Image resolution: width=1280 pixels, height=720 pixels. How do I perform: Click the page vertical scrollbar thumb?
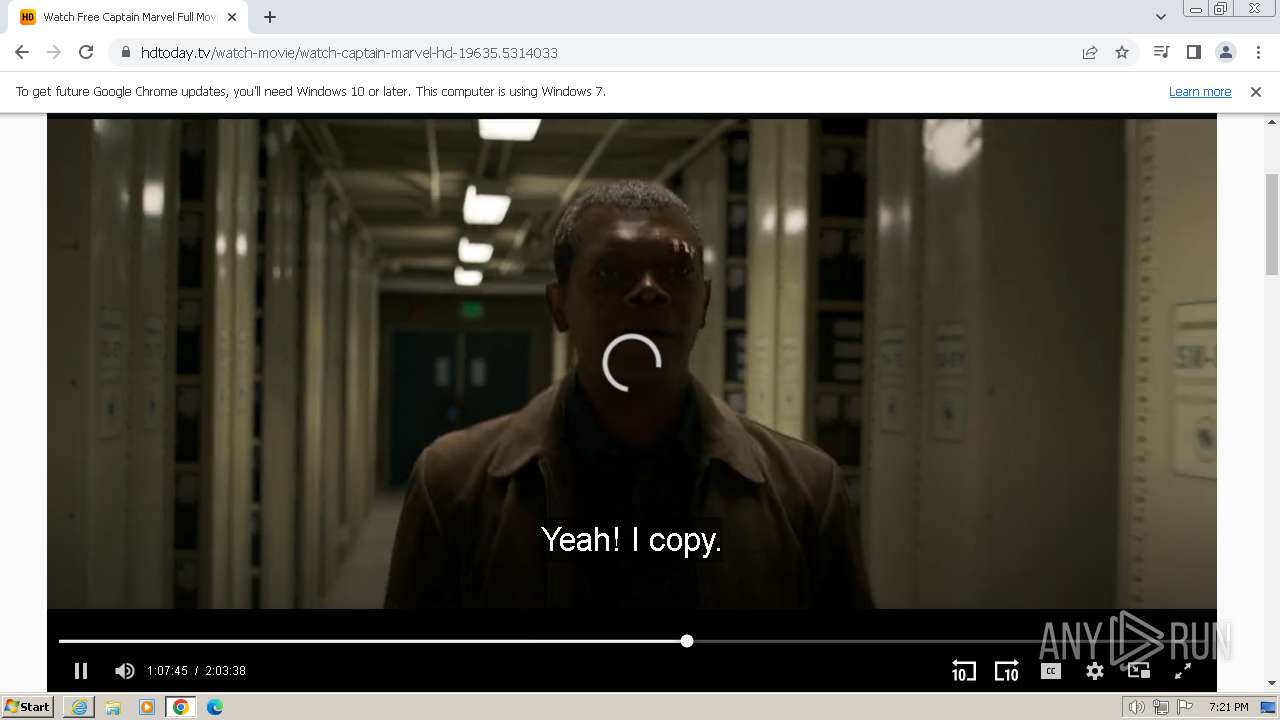tap(1272, 224)
